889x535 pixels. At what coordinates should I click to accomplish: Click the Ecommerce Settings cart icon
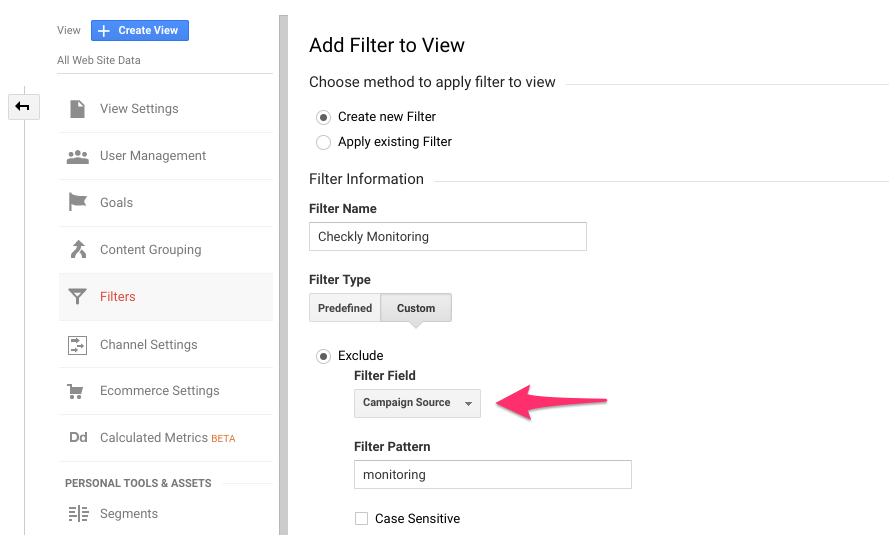click(x=77, y=391)
